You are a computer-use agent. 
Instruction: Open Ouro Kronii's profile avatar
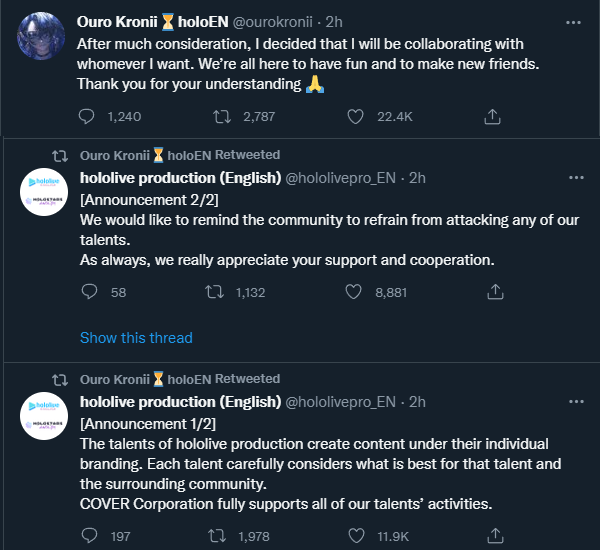[43, 37]
